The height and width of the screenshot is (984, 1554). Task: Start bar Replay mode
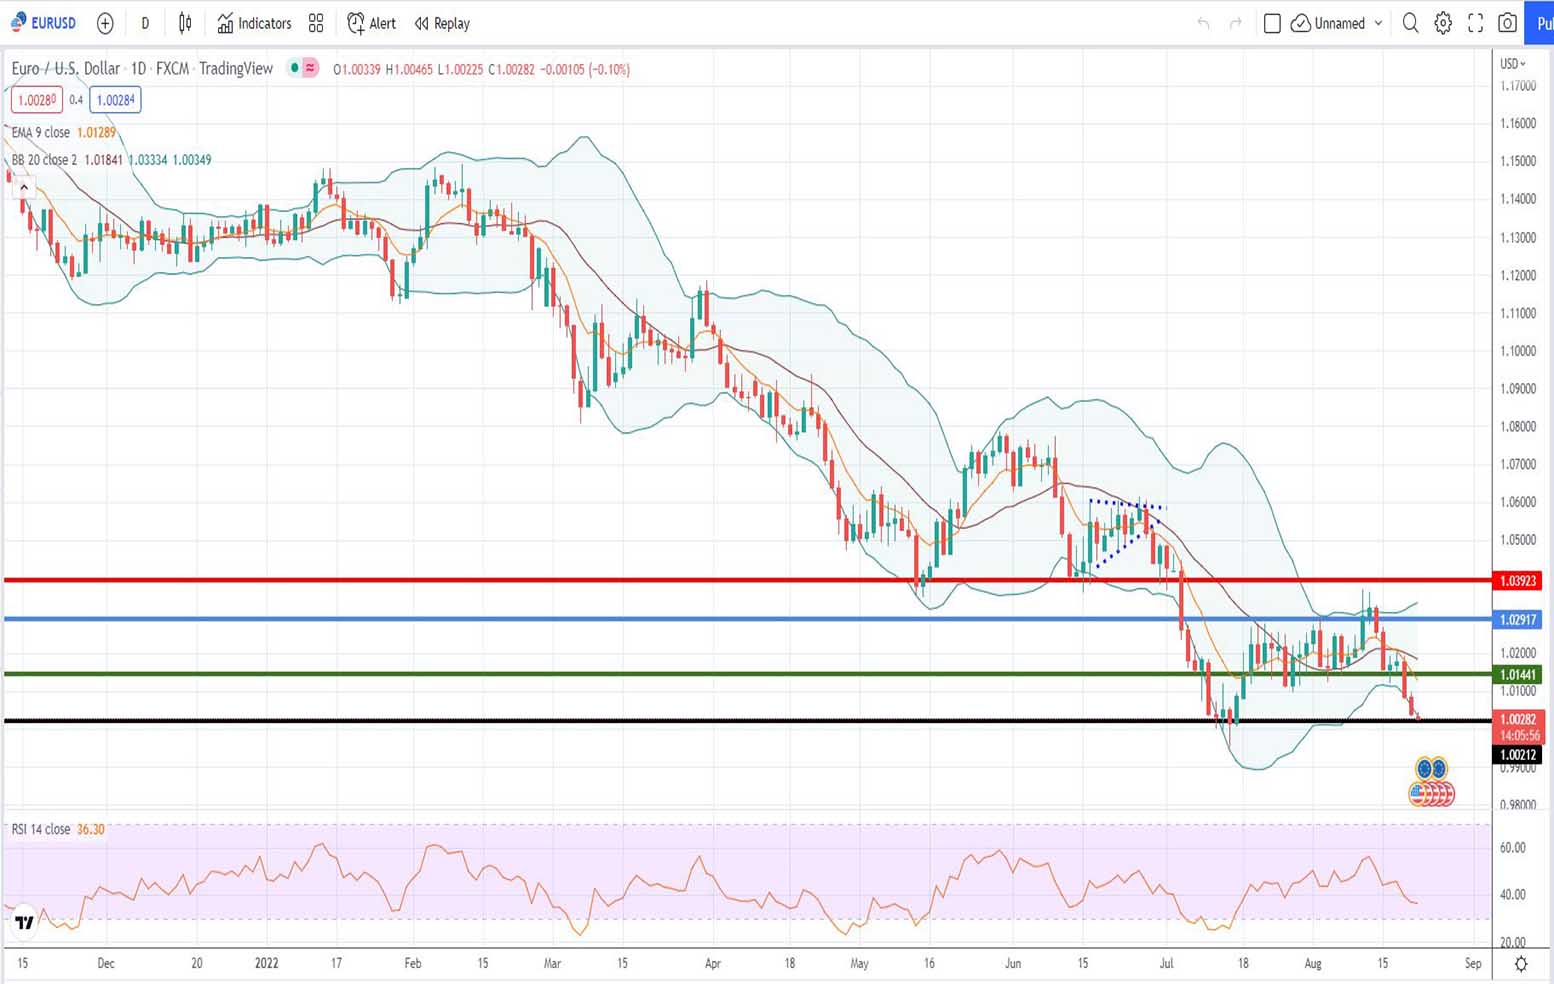click(442, 23)
